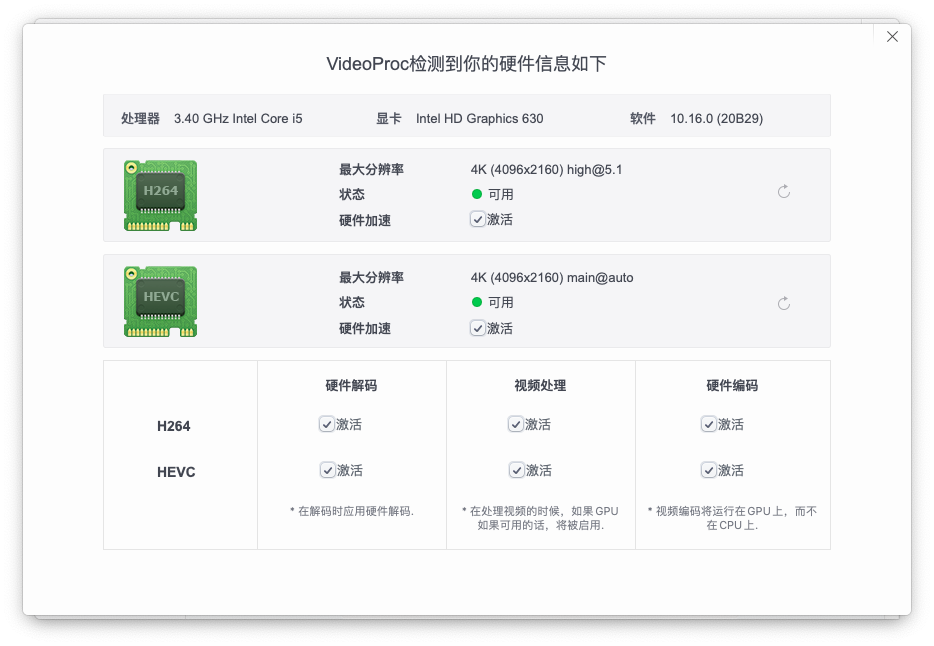Click the 硬件解码 column header
Image resolution: width=934 pixels, height=646 pixels.
(351, 385)
